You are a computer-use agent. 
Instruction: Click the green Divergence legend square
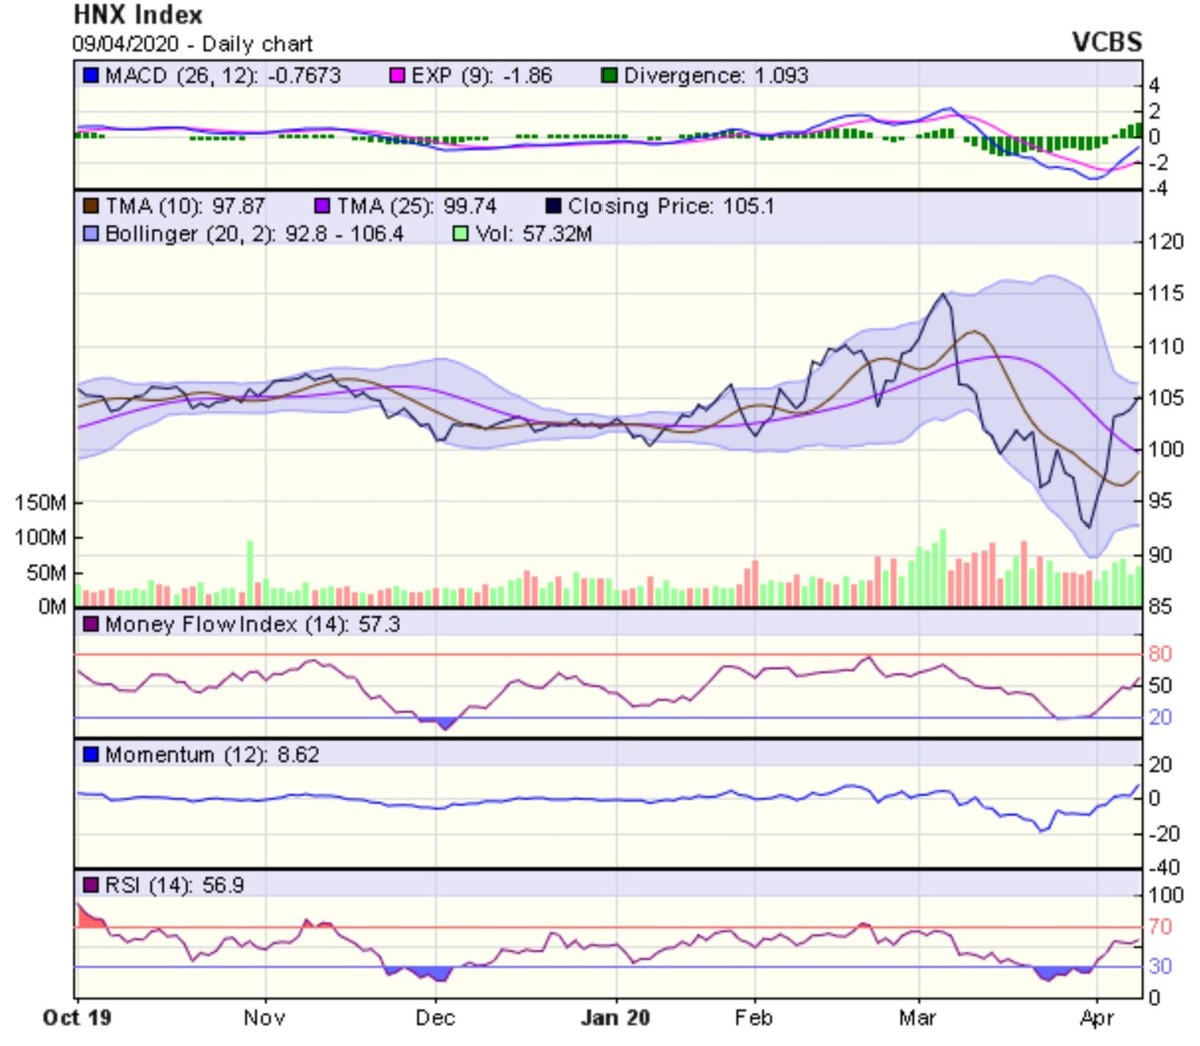pos(609,76)
